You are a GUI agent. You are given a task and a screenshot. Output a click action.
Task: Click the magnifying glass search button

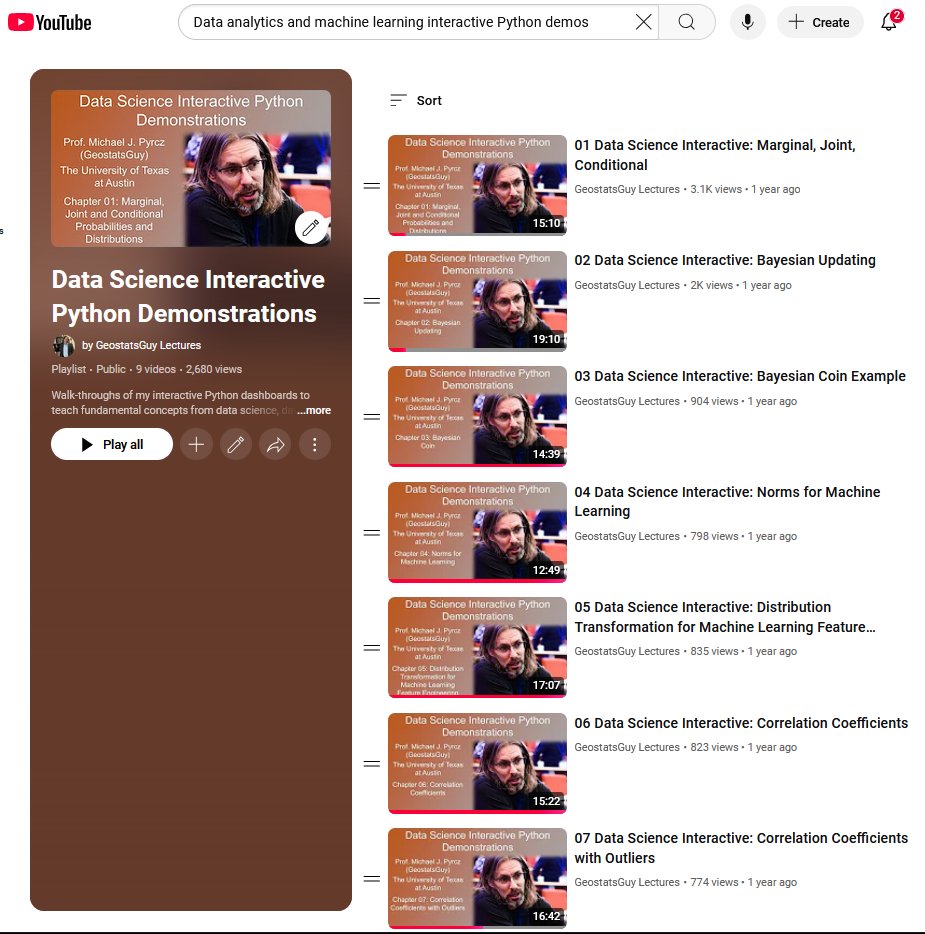tap(686, 22)
